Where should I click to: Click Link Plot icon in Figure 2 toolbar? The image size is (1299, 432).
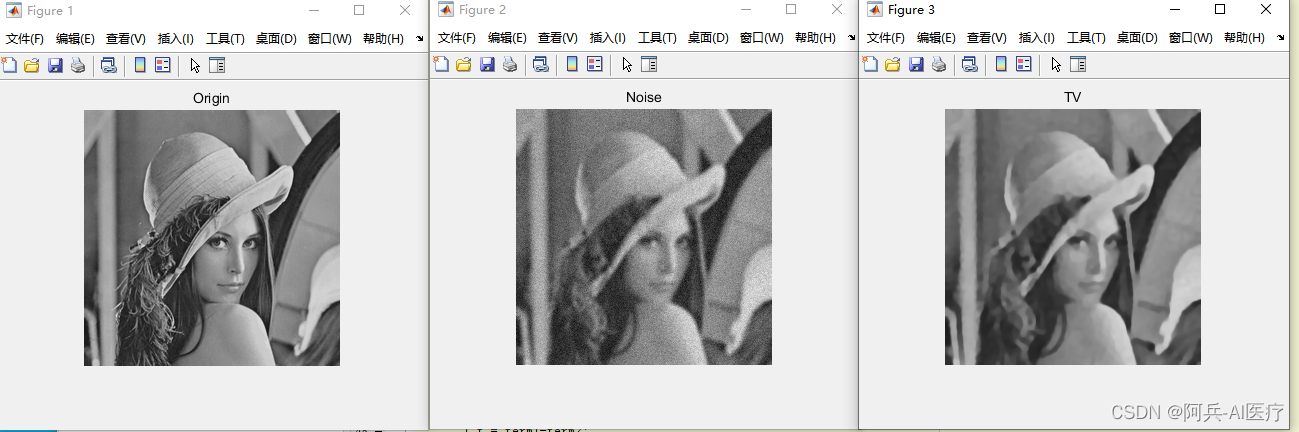click(x=540, y=65)
